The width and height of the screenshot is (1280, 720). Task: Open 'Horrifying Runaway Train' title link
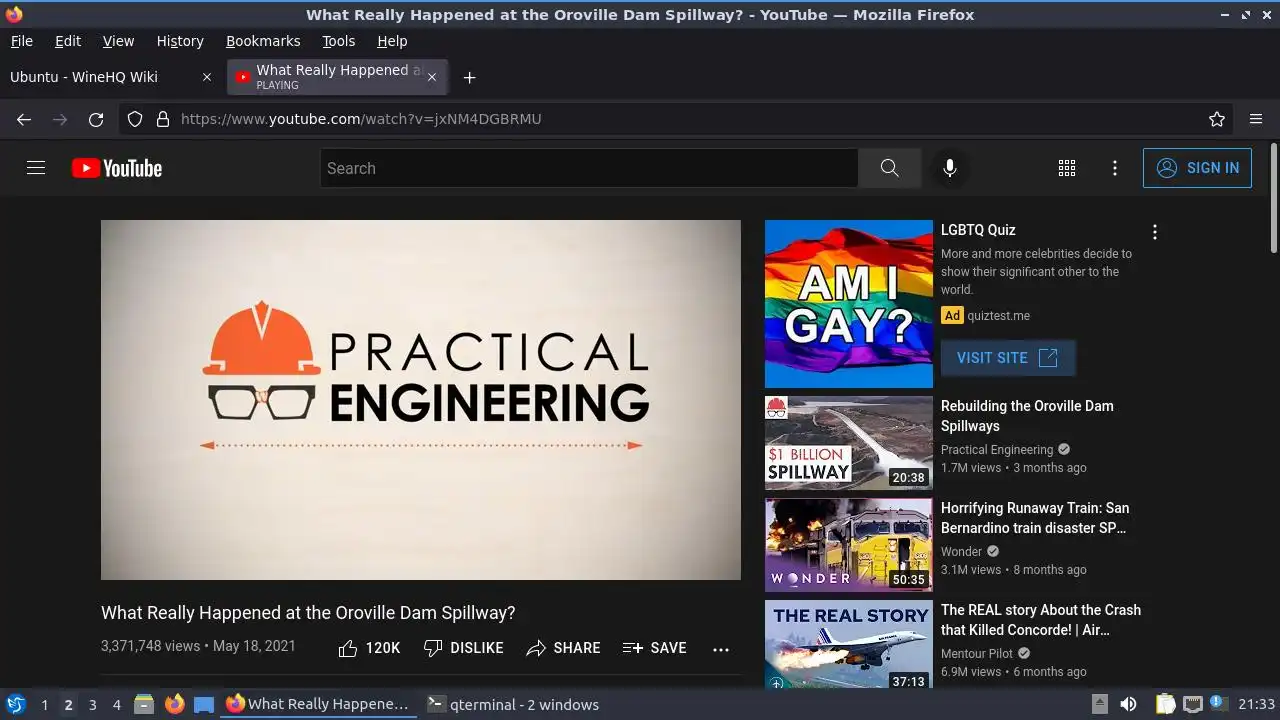pos(1035,518)
